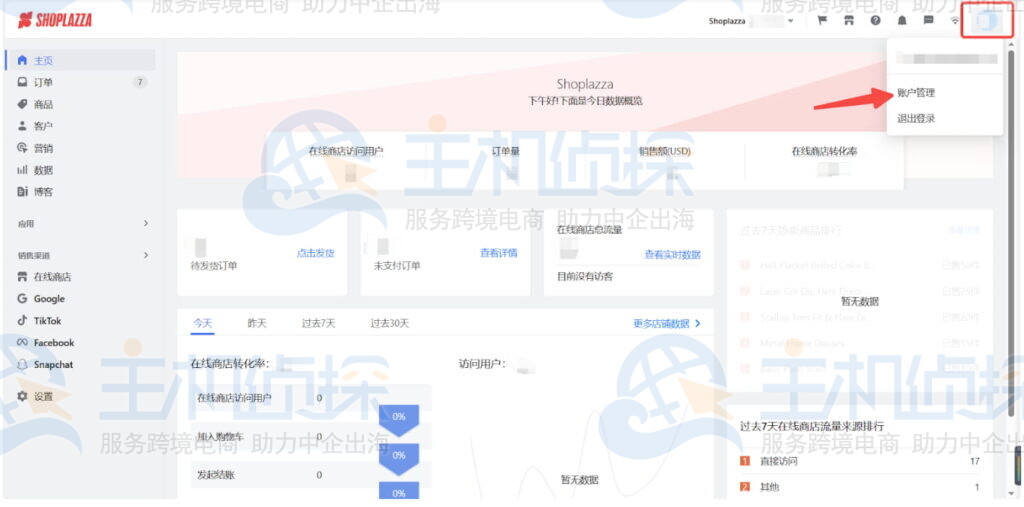Click the storefront icon in top bar
This screenshot has width=1024, height=507.
pos(849,20)
